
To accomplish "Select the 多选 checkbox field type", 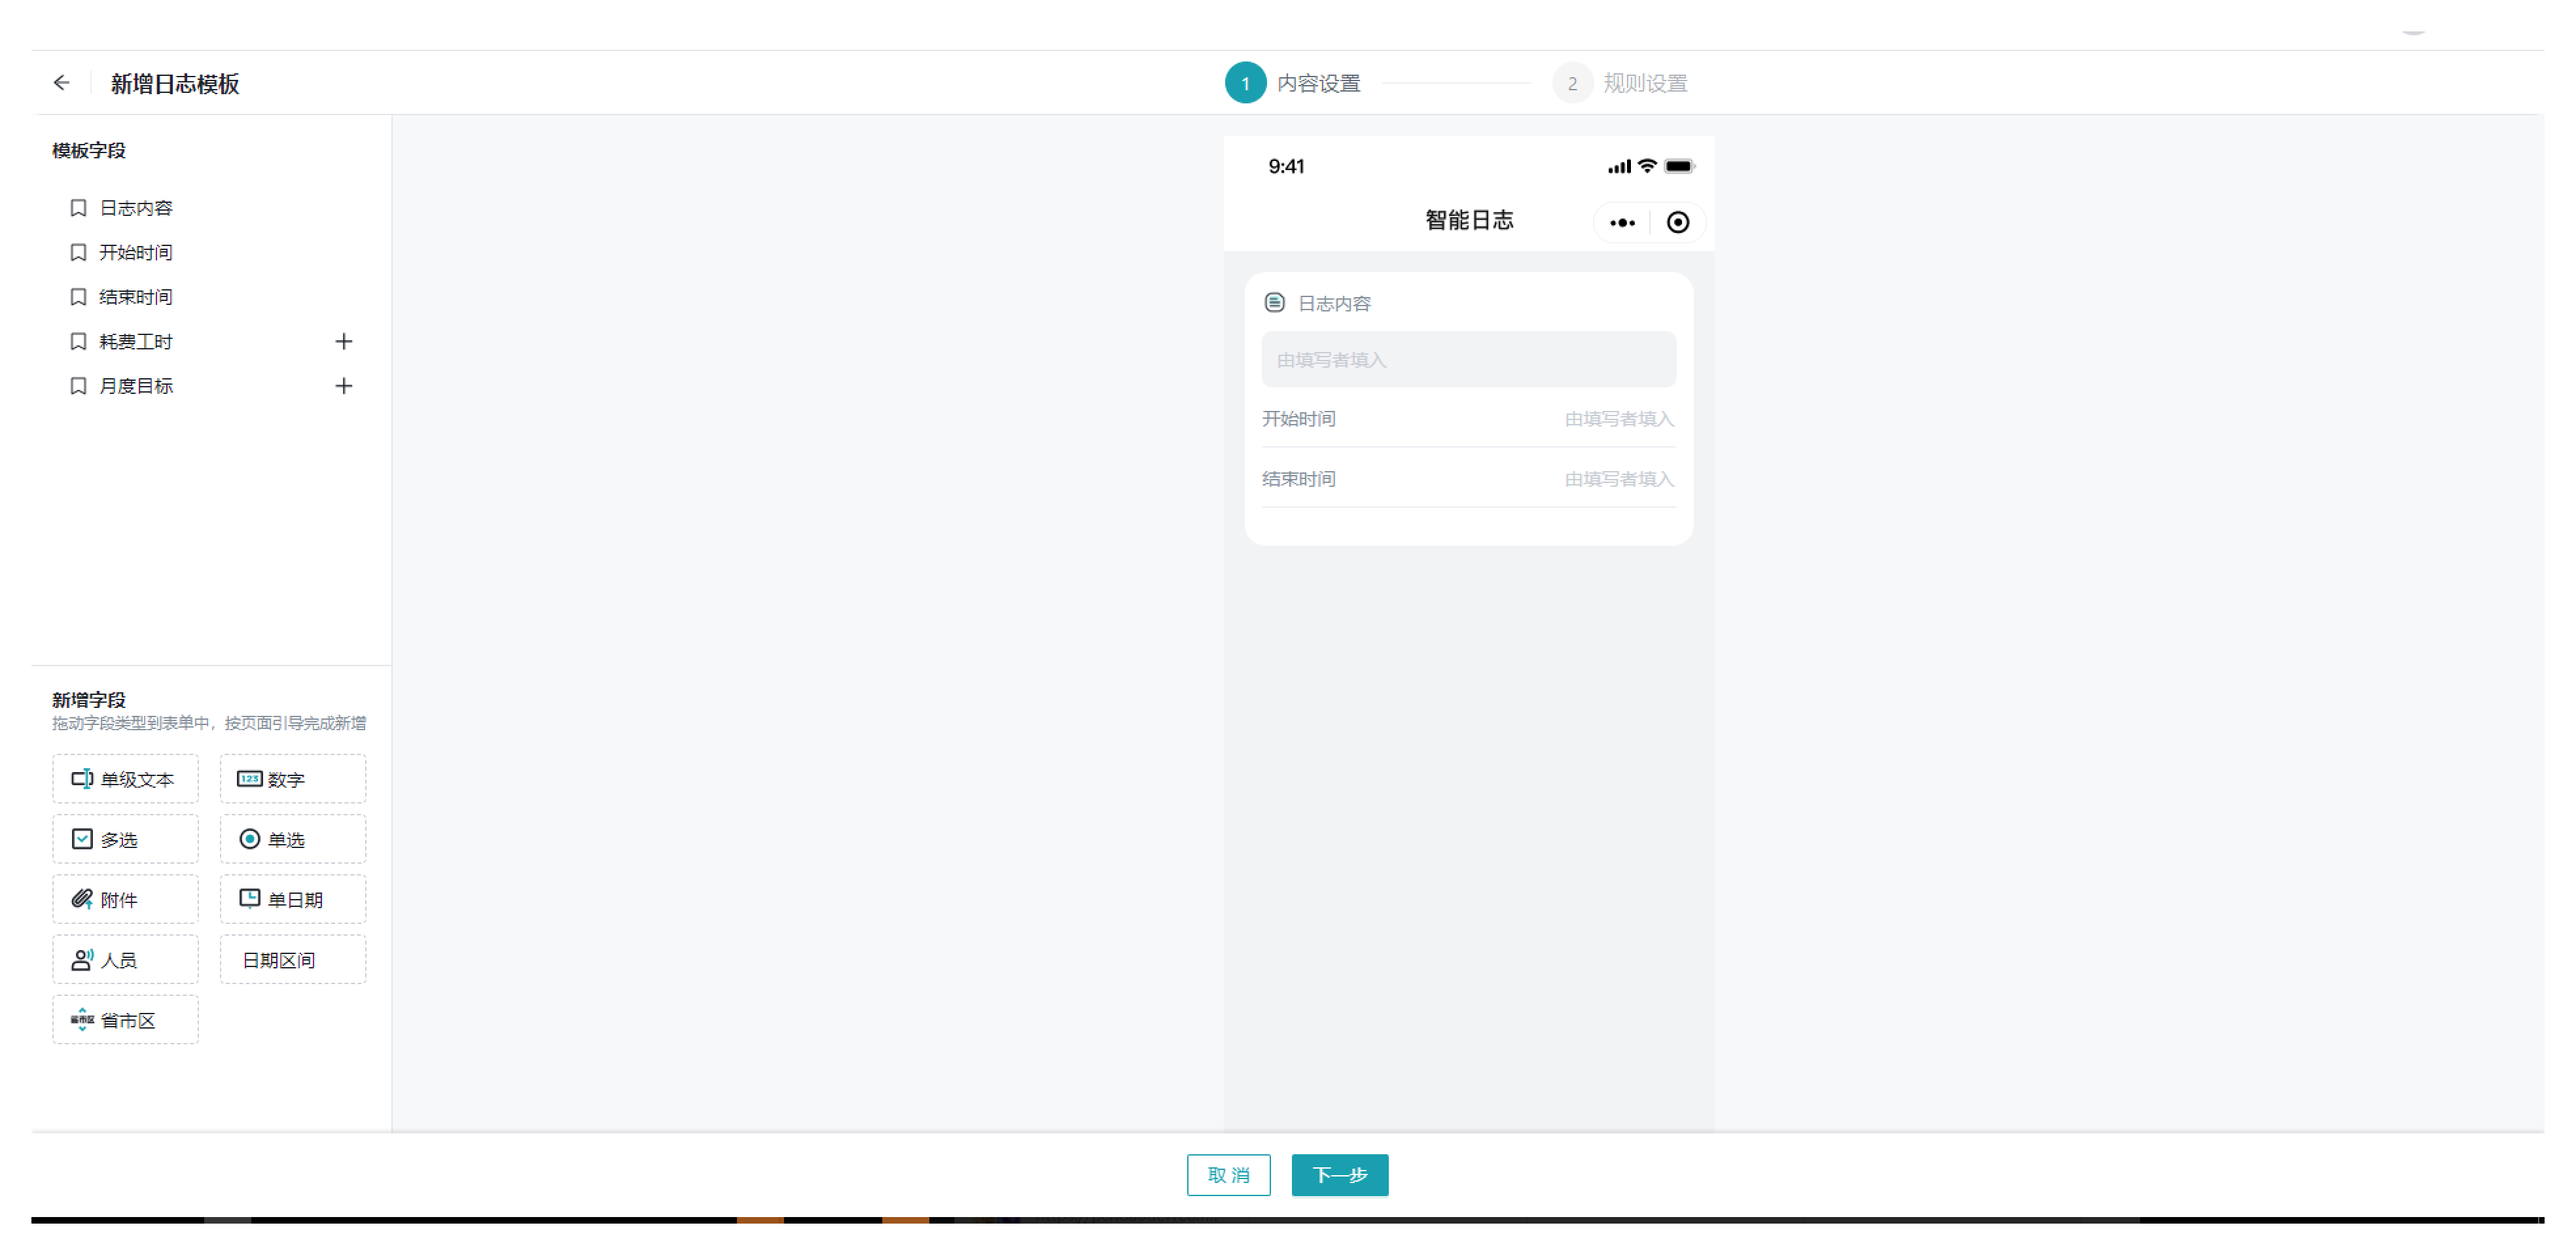I will point(125,839).
